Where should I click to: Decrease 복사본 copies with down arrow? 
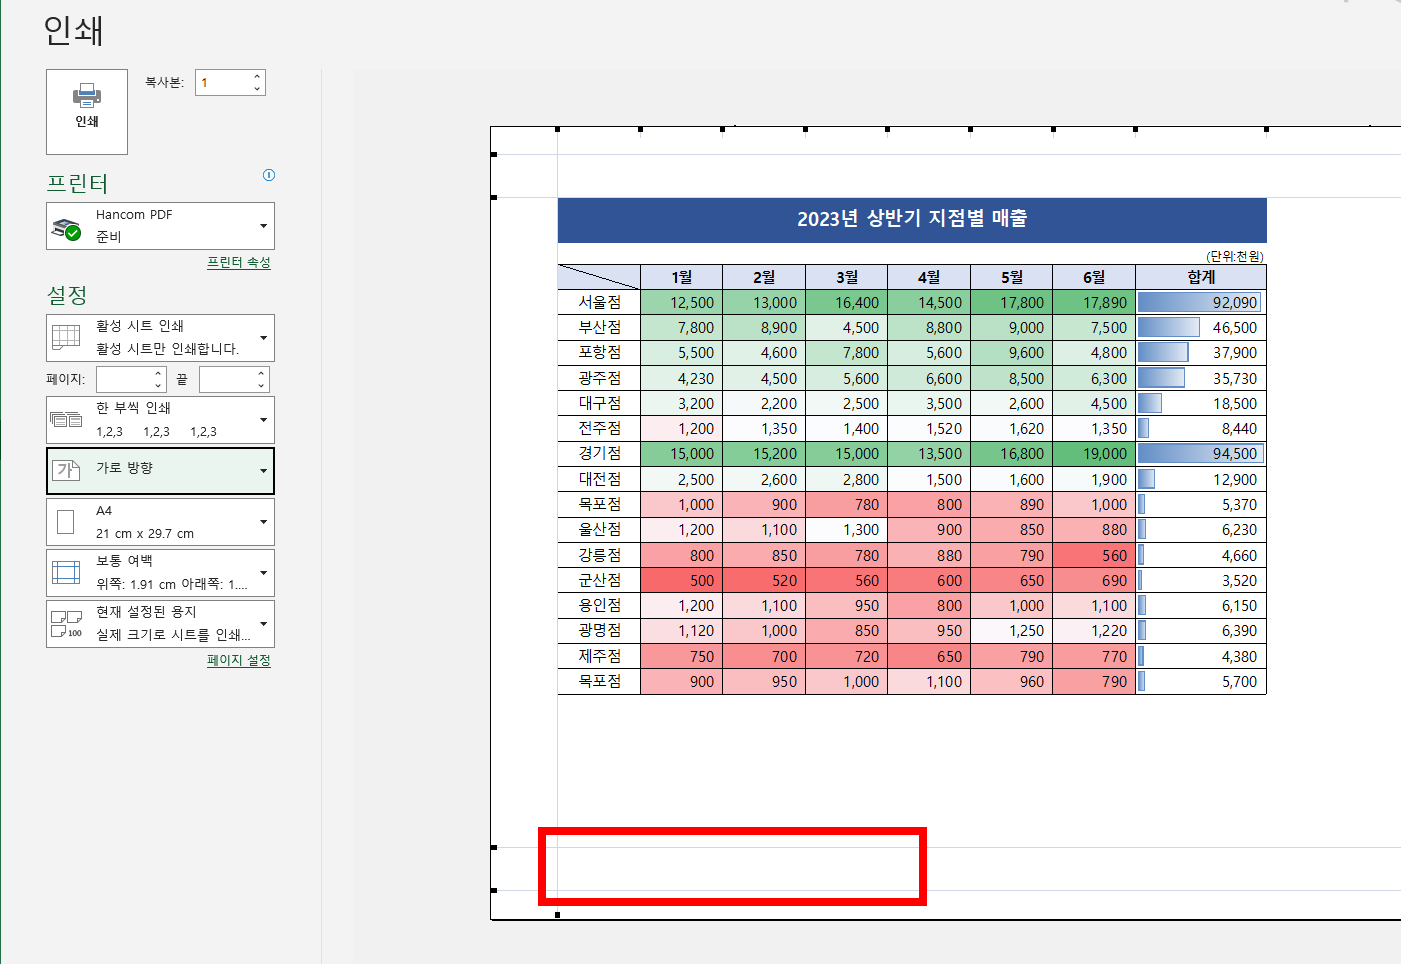tap(257, 89)
